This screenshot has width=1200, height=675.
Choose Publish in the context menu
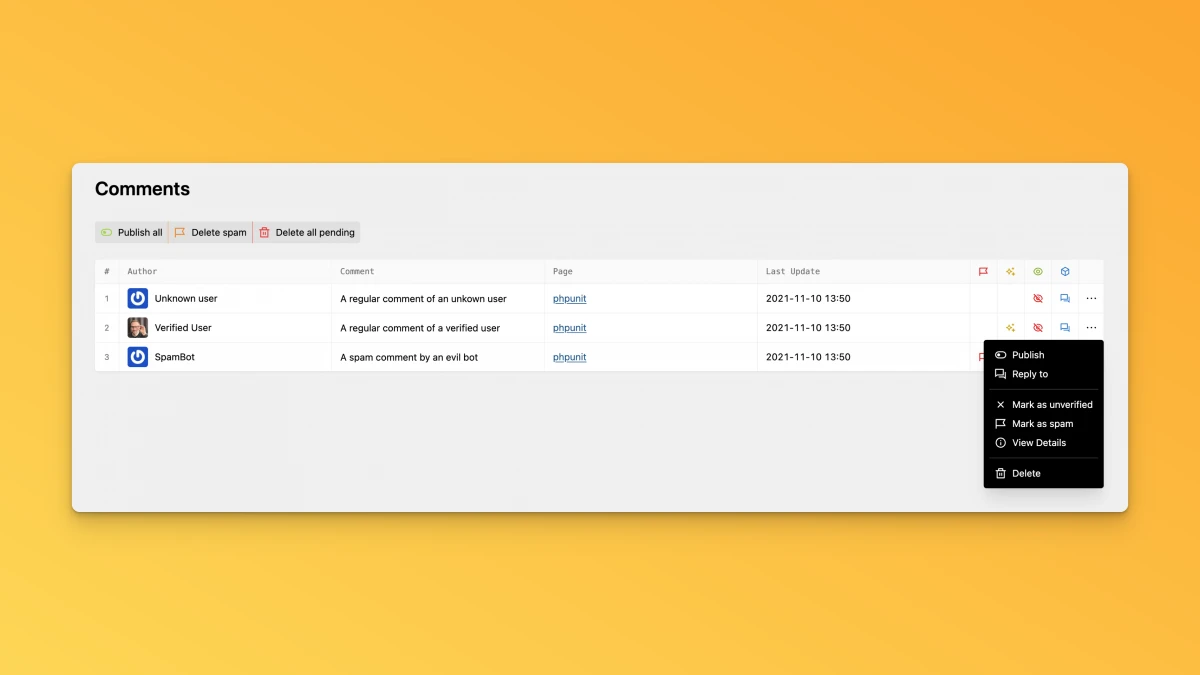click(1043, 355)
